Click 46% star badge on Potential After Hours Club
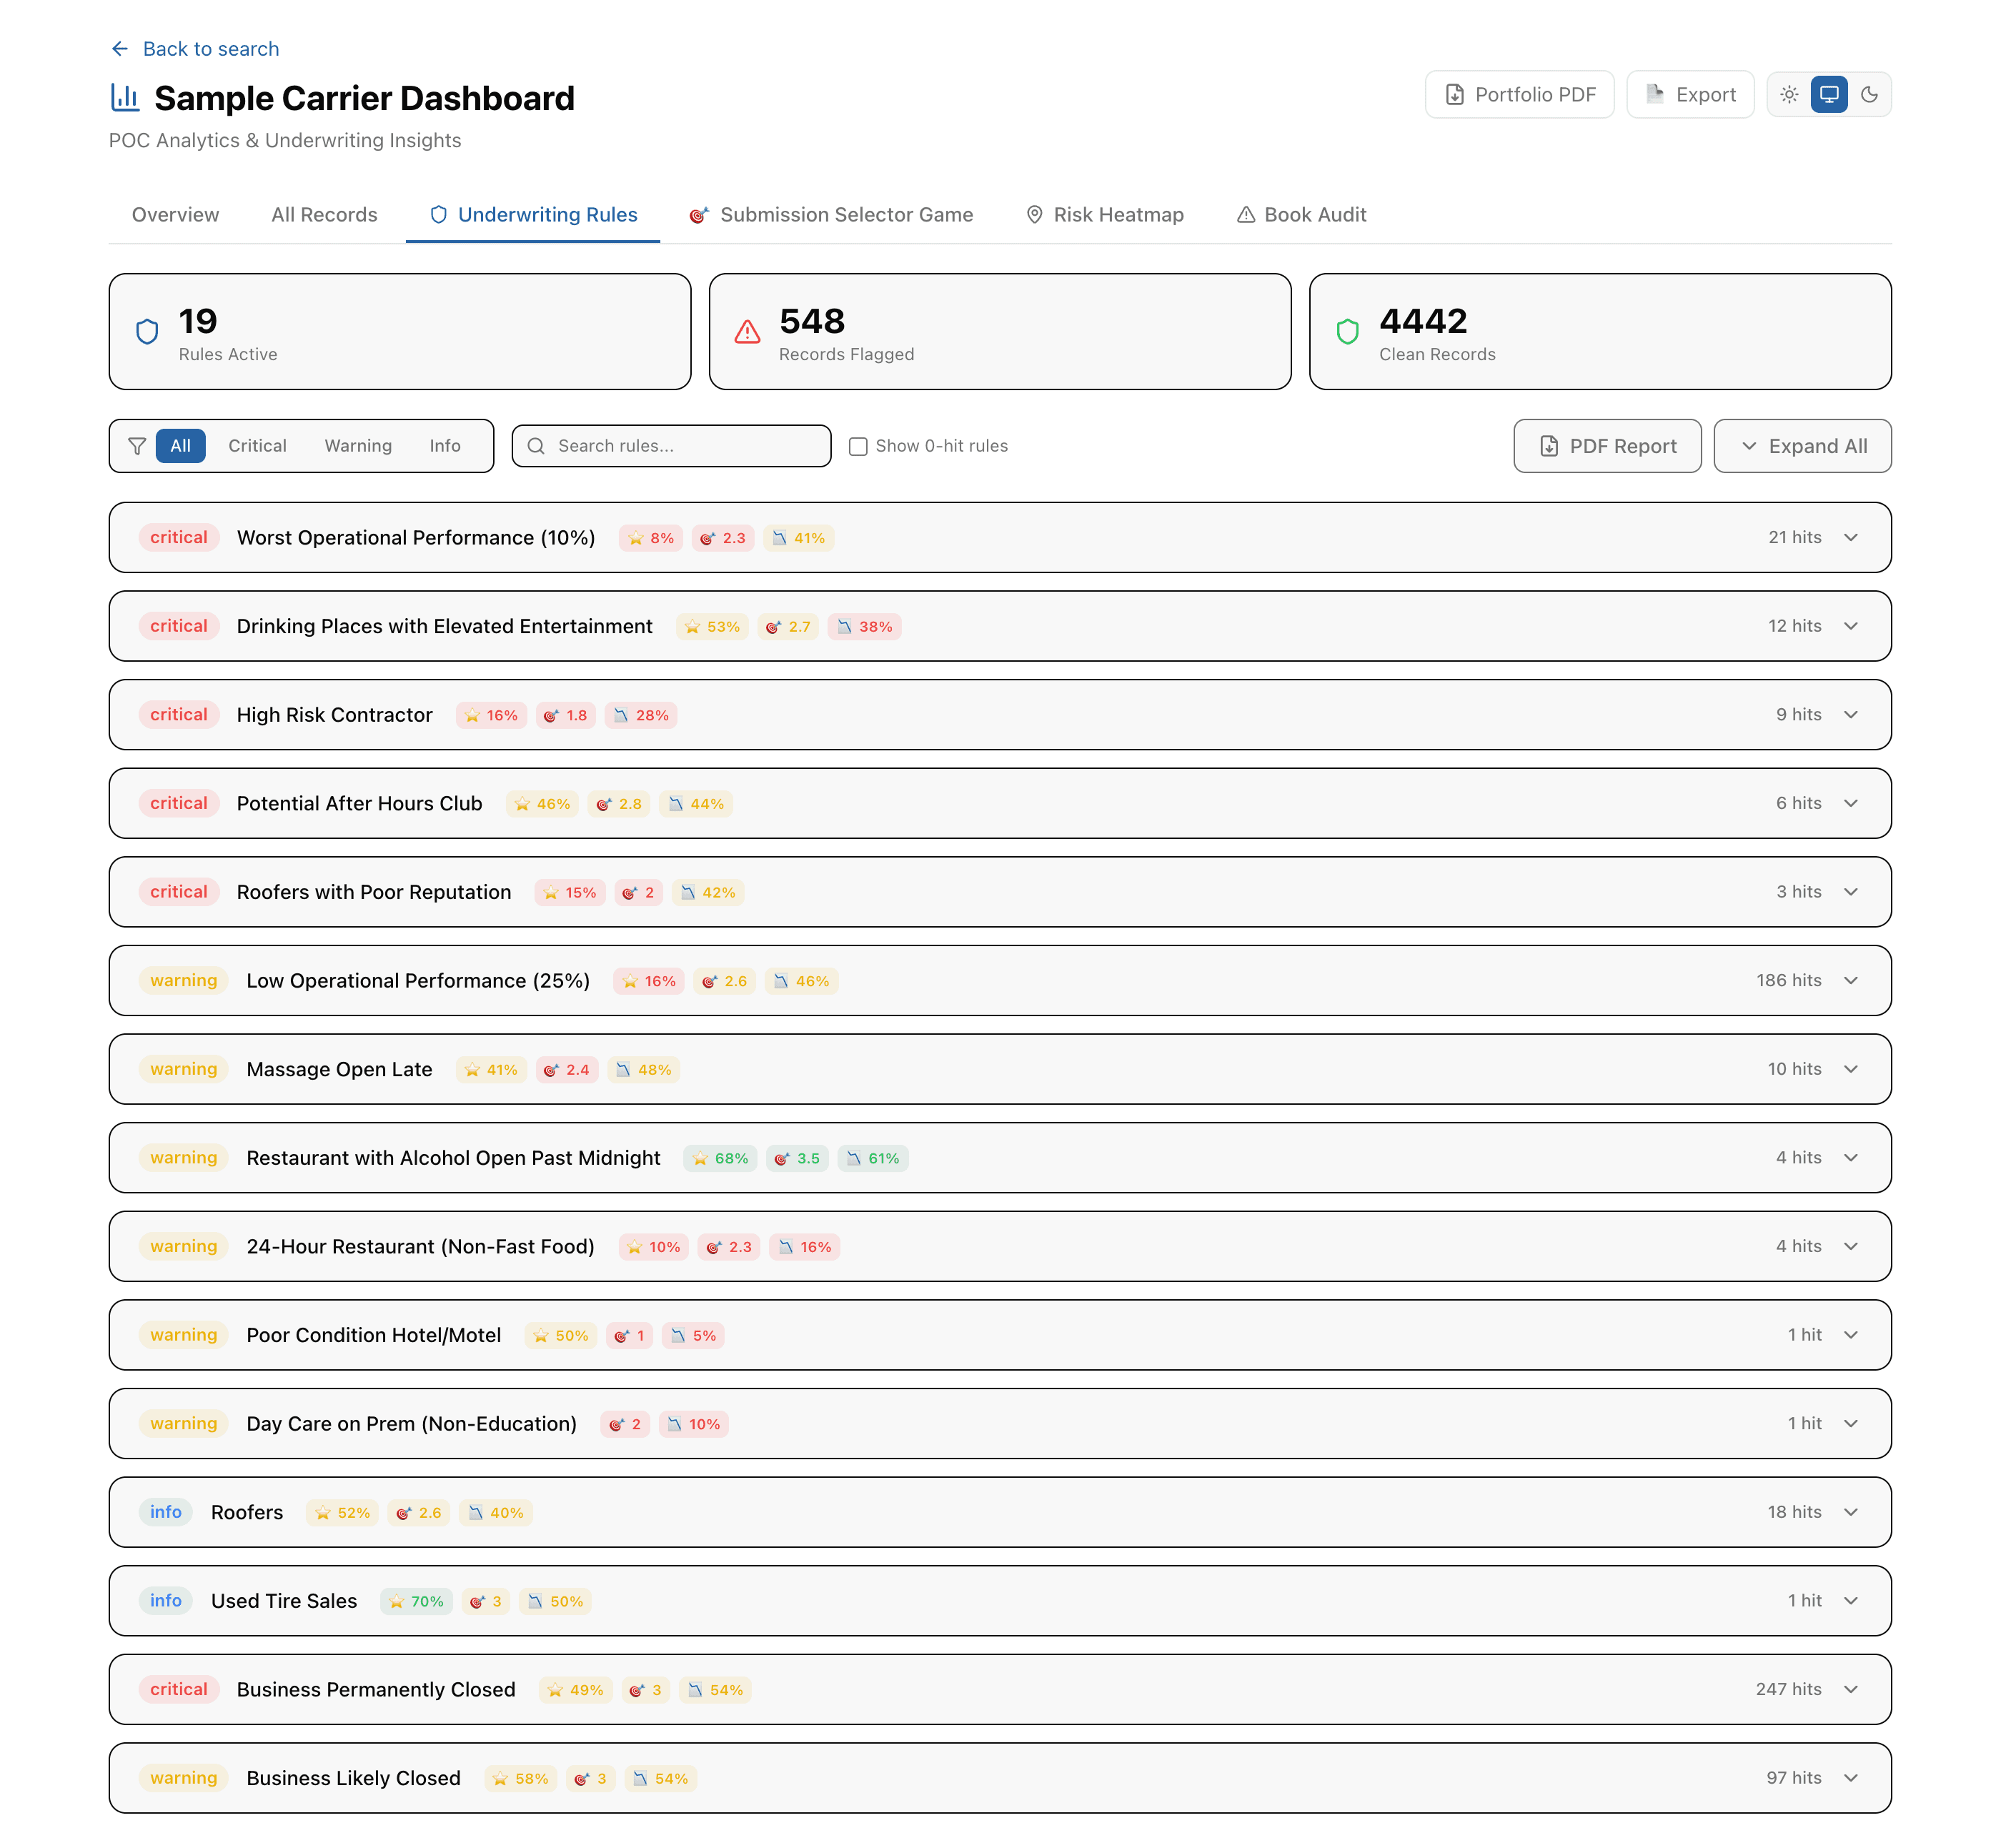The width and height of the screenshot is (2001, 1848). [x=542, y=804]
